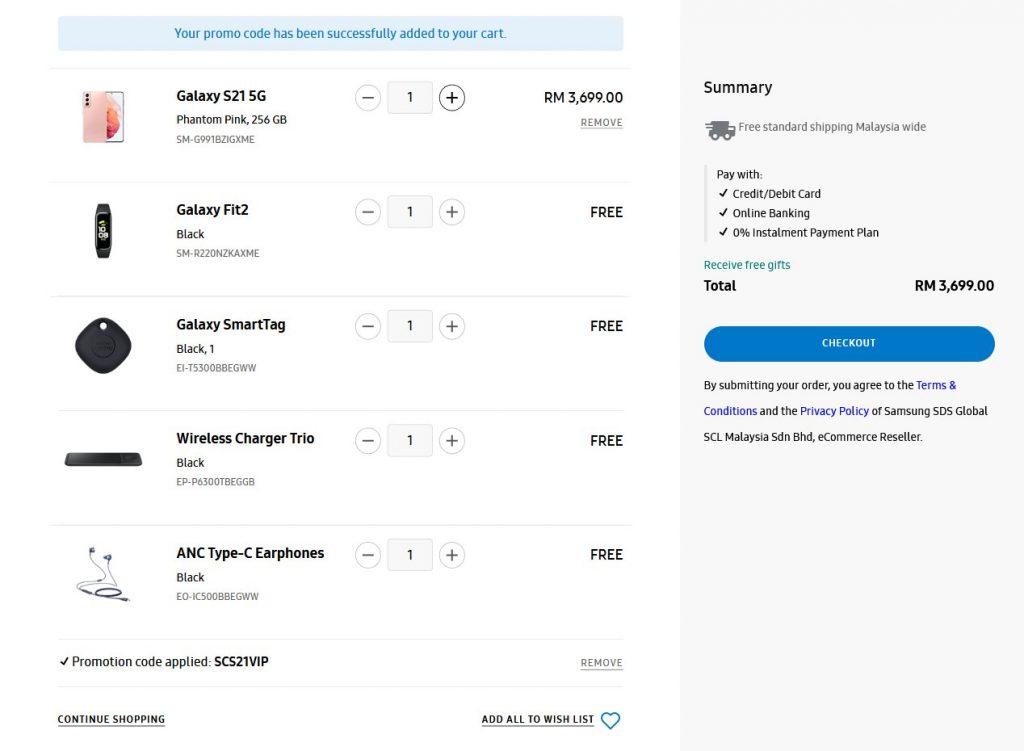Remove the SCS21VIP promotion code
1024x751 pixels.
click(601, 663)
